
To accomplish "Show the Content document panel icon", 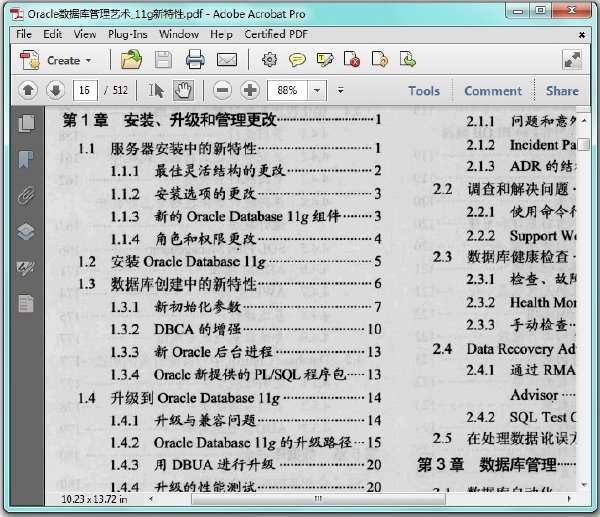I will (26, 304).
